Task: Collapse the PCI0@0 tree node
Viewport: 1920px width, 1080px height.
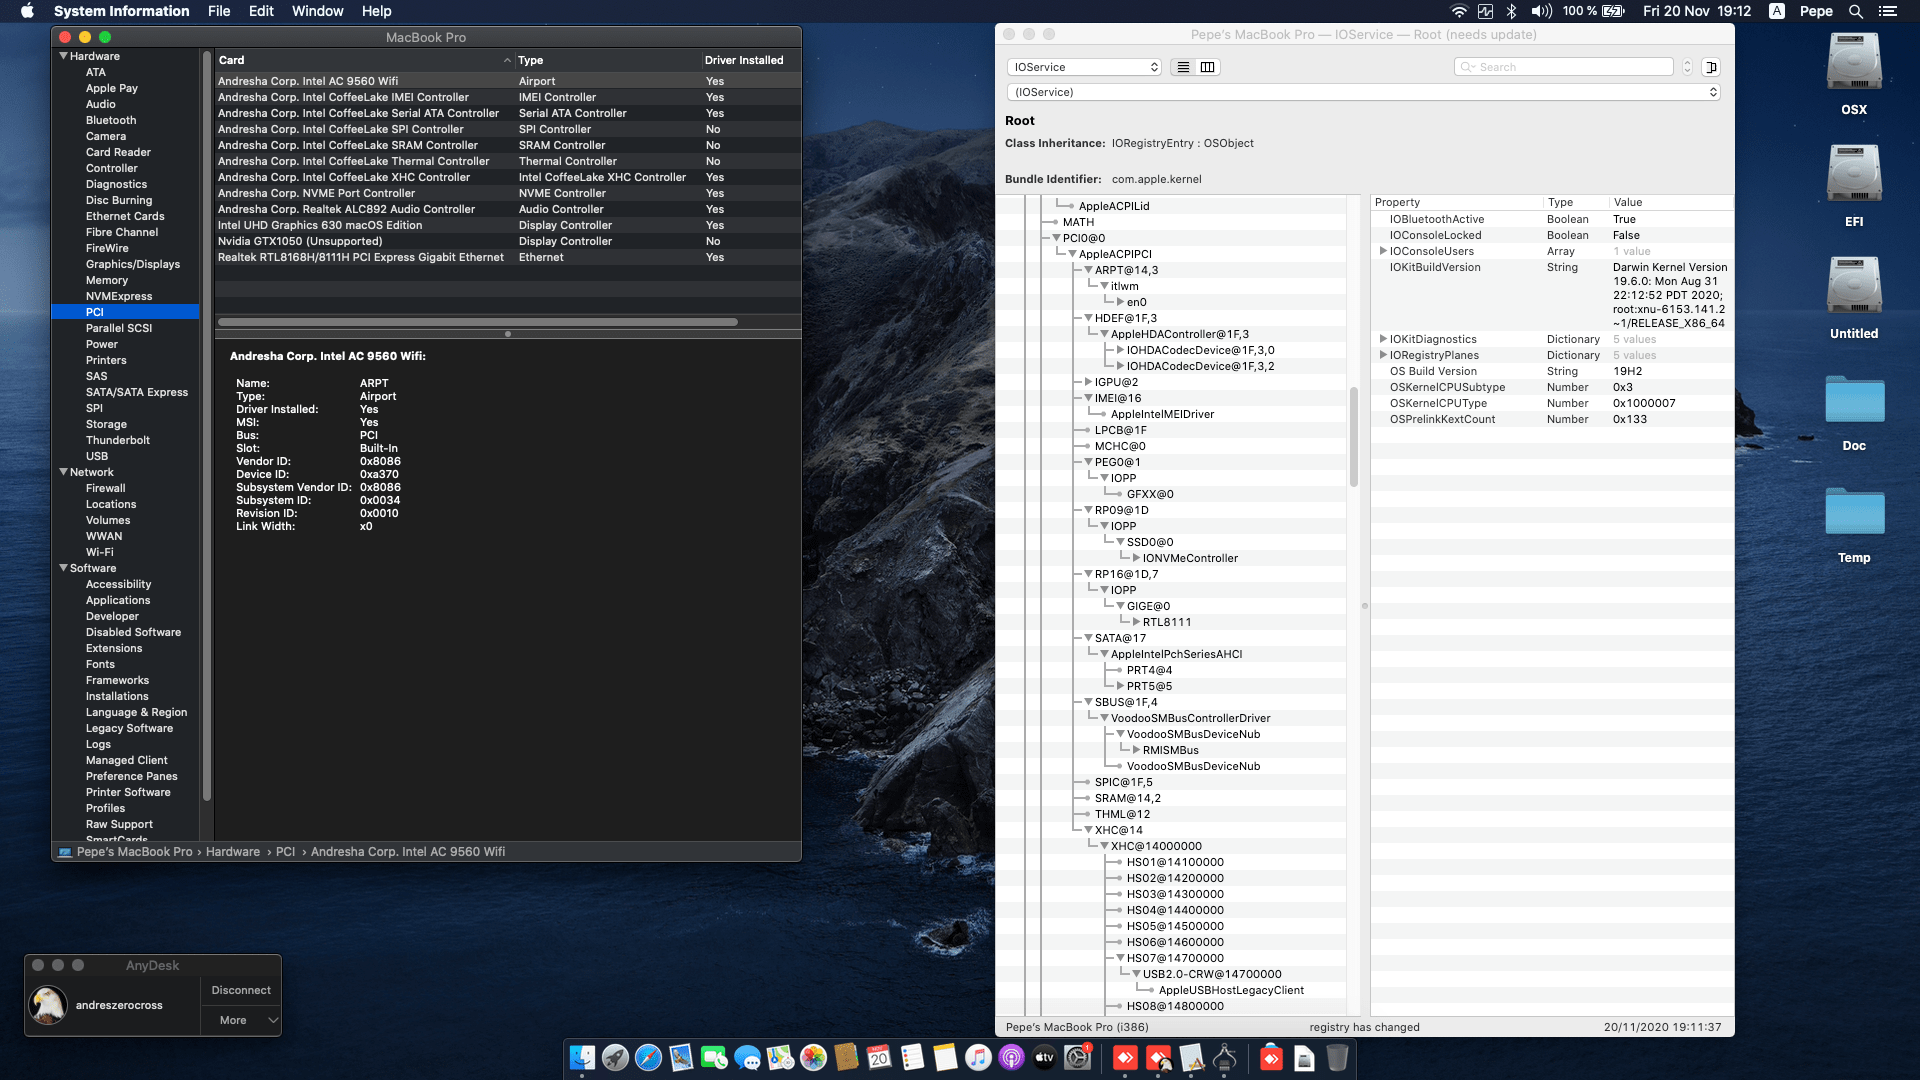Action: click(x=1056, y=238)
